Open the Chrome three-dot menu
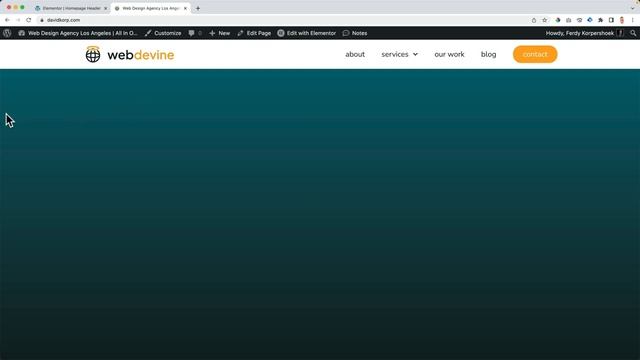 [633, 20]
